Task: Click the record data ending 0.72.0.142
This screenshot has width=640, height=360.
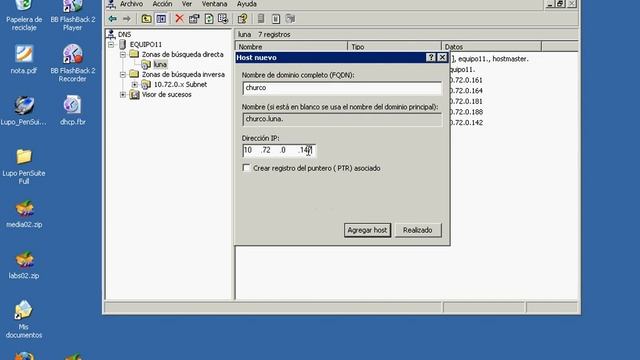Action: coord(466,122)
